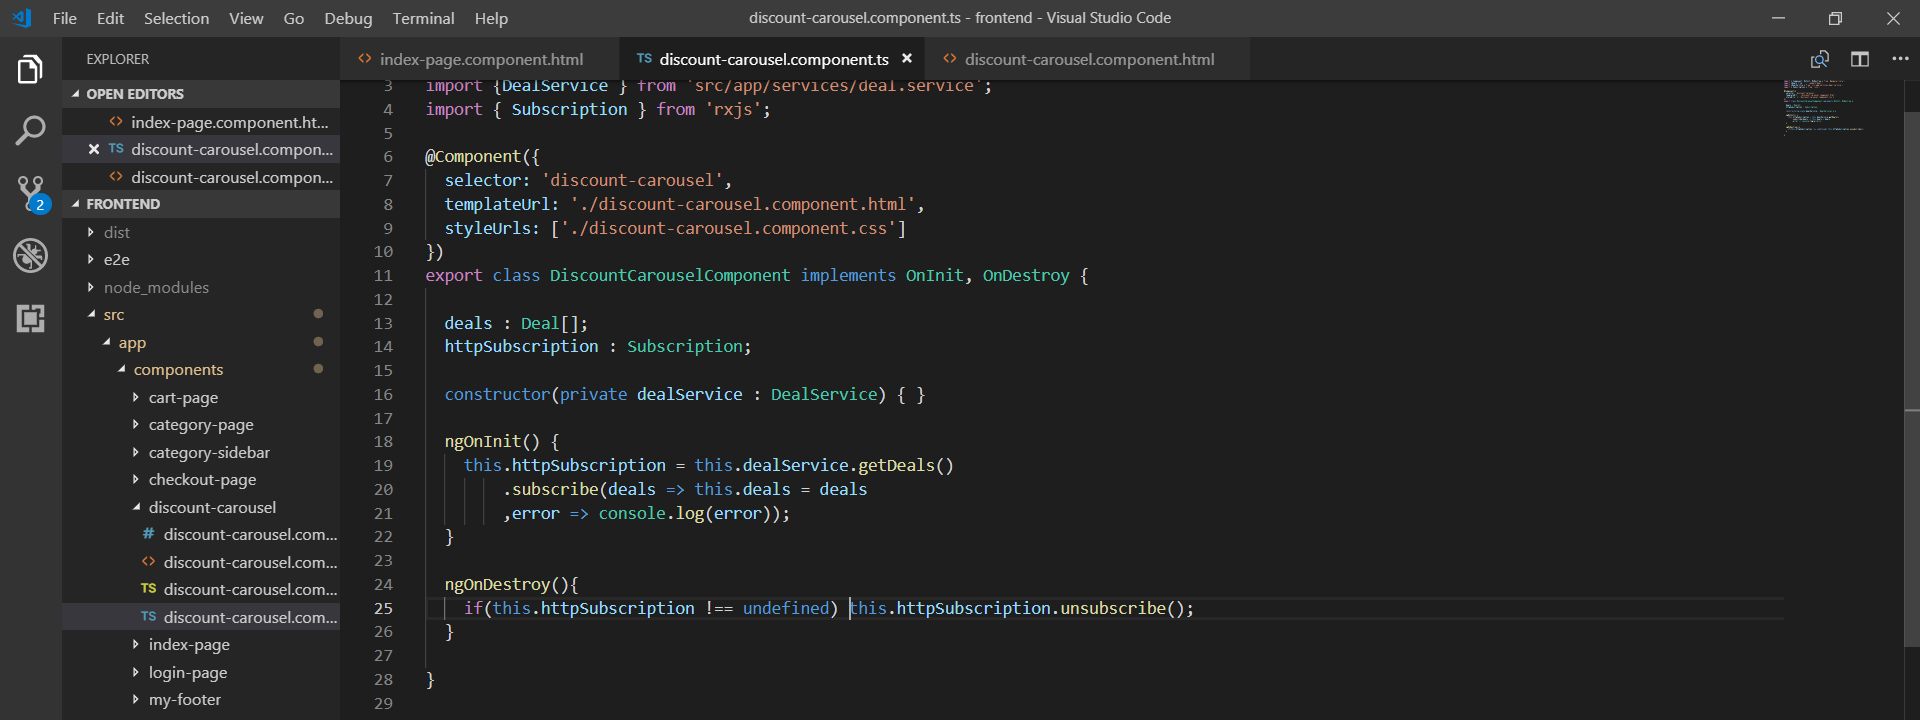Open the Help menu
Viewport: 1920px width, 720px height.
pyautogui.click(x=491, y=18)
